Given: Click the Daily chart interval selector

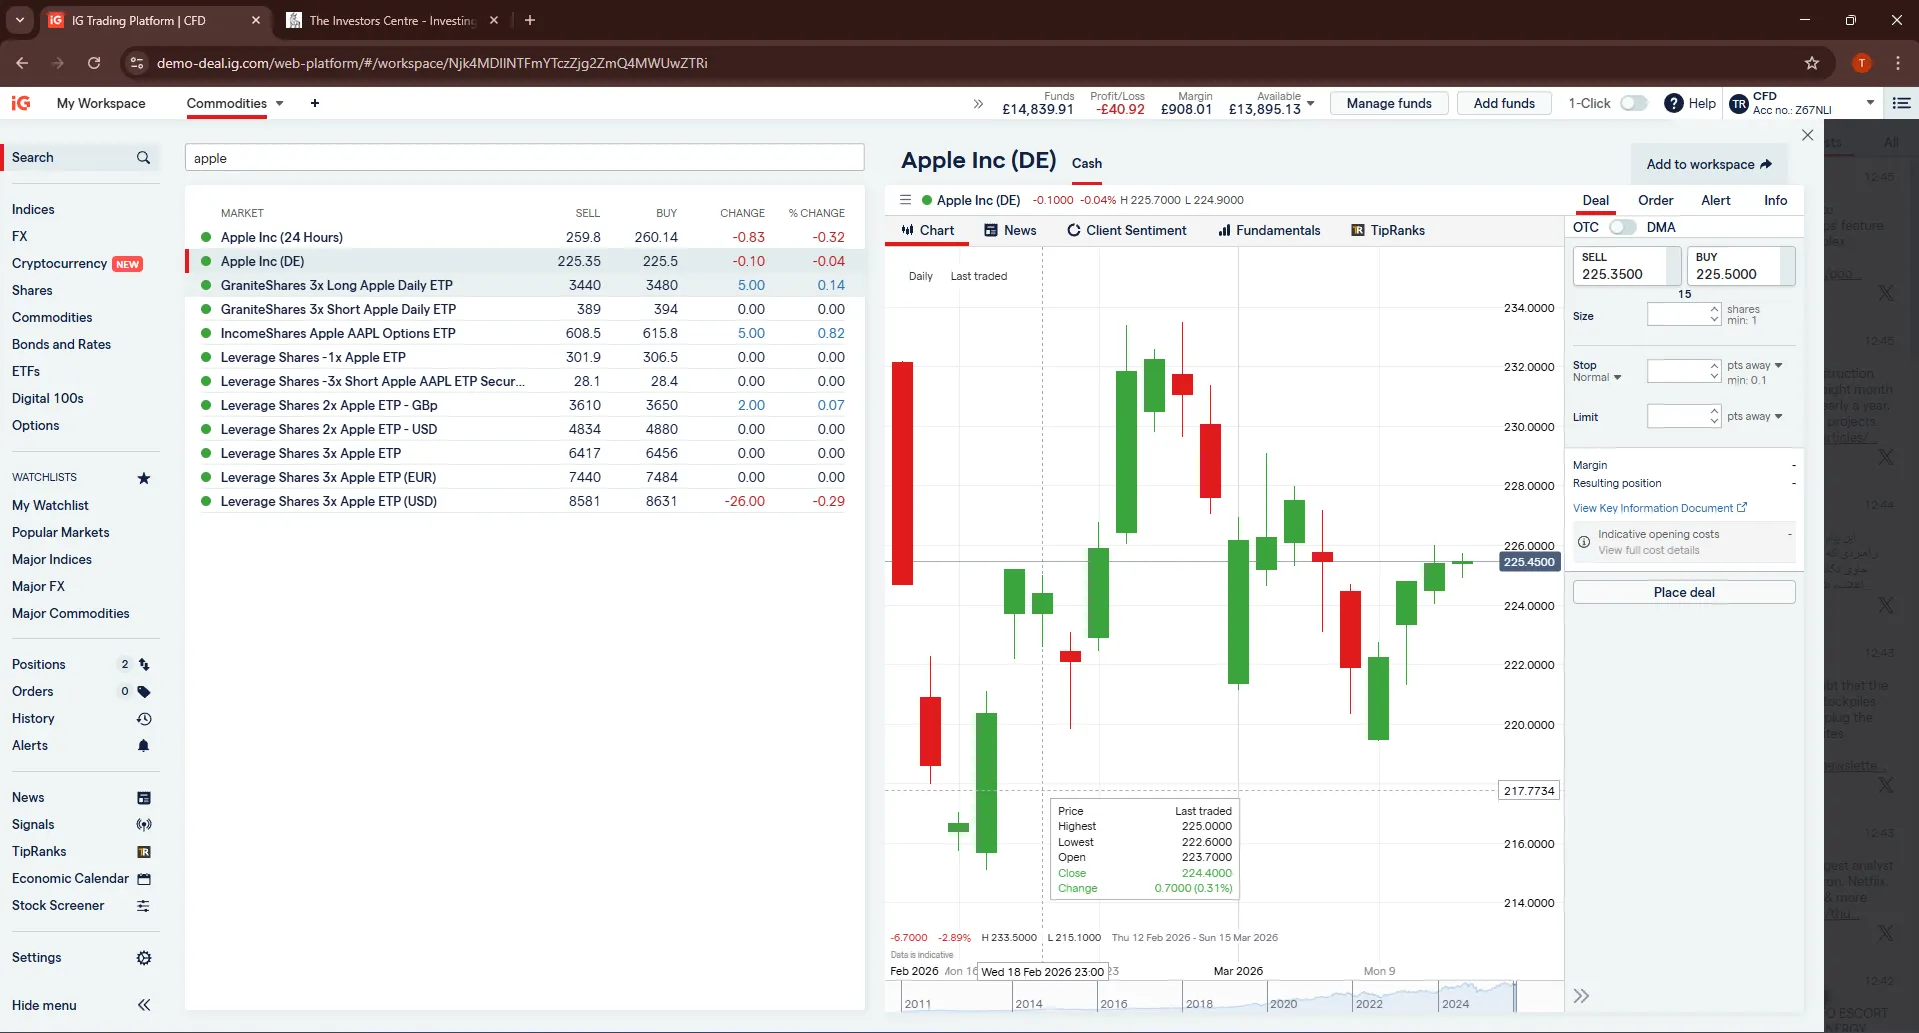Looking at the screenshot, I should (920, 276).
